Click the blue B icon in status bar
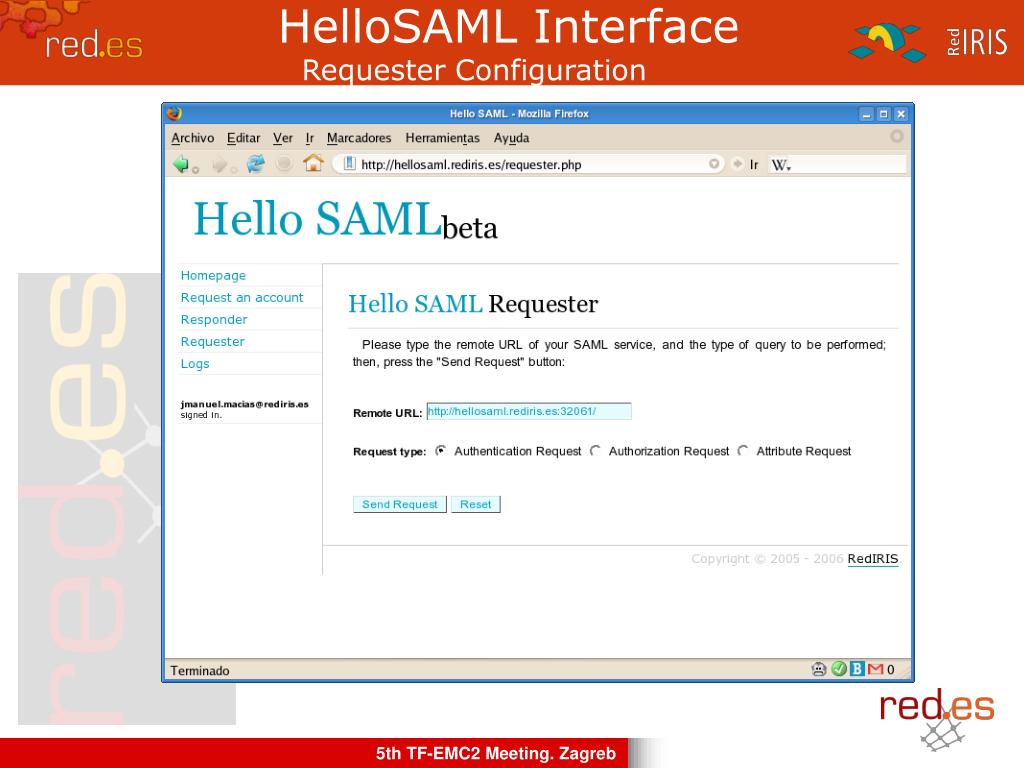 [857, 669]
